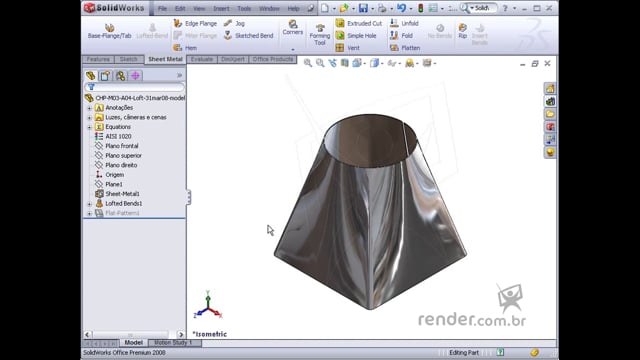Open File Explorer task pane icon
The height and width of the screenshot is (360, 640).
point(550,114)
